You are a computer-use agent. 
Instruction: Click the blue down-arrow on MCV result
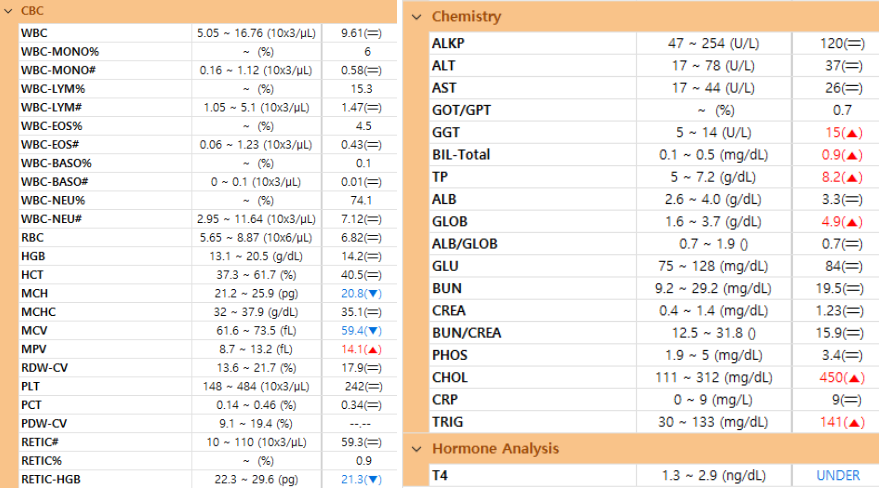[x=373, y=331]
